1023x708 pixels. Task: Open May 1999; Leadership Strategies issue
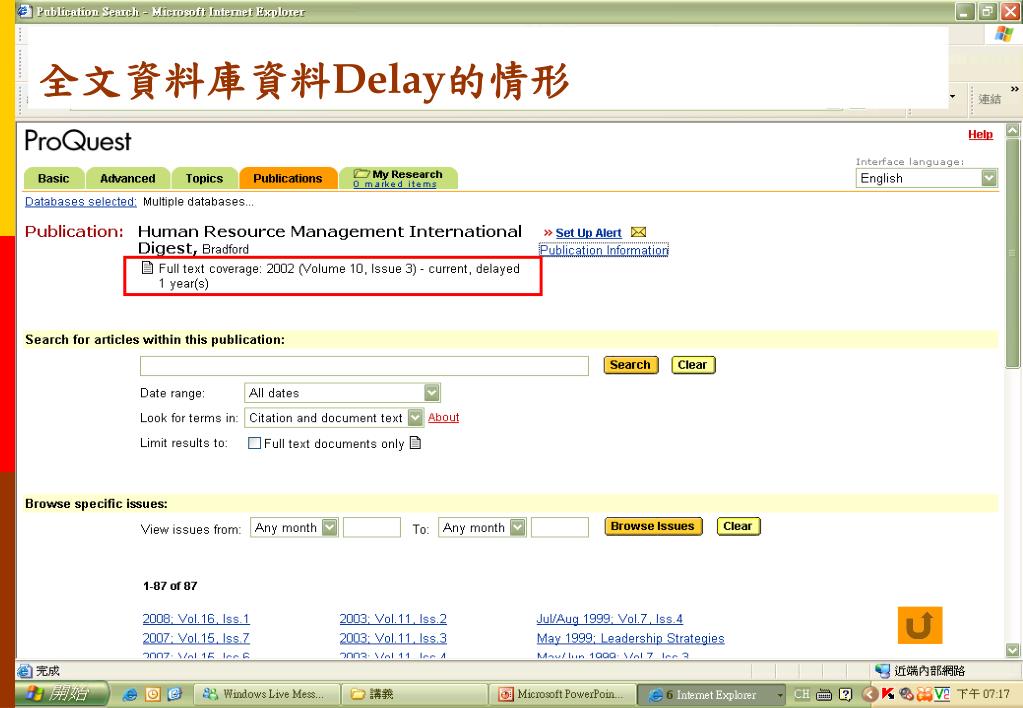[630, 638]
